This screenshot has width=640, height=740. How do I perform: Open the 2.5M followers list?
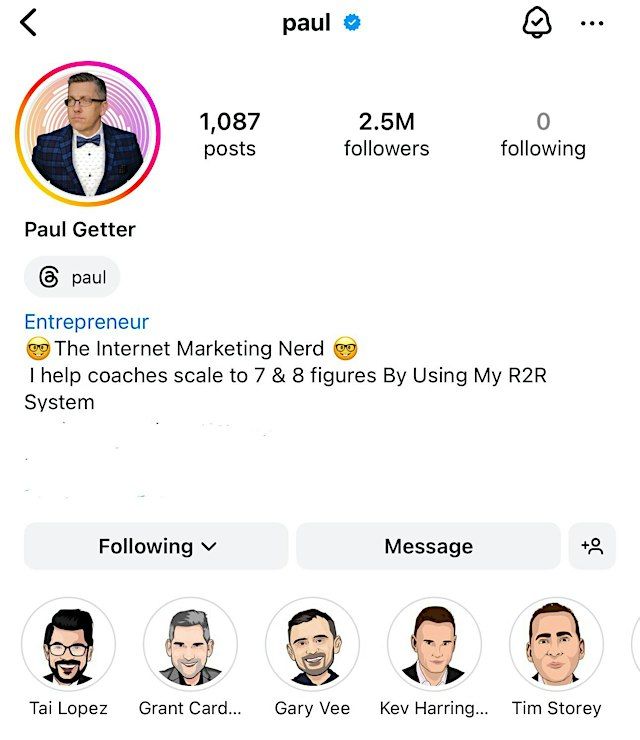387,134
